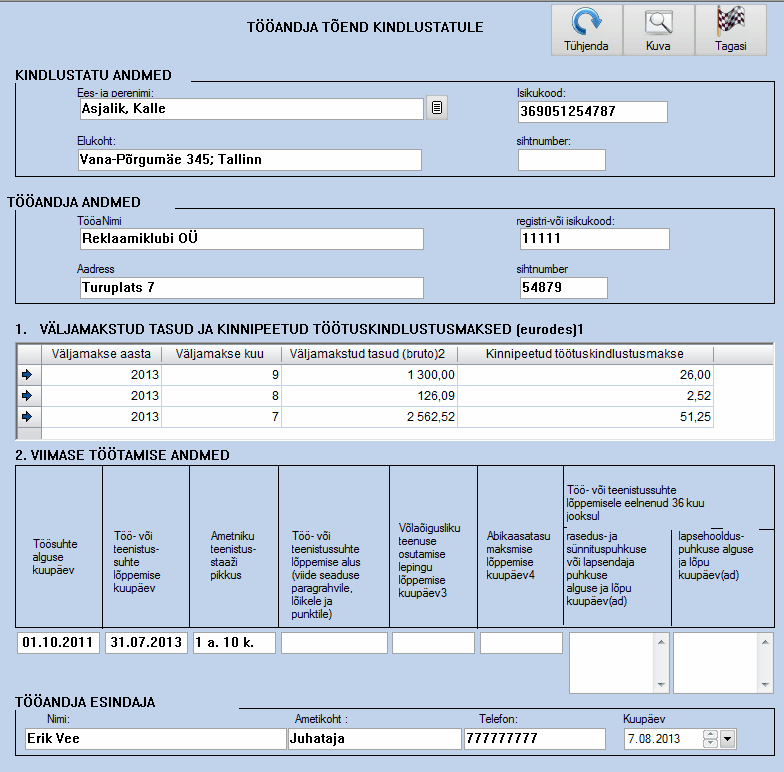Viewport: 784px width, 772px height.
Task: Edit the Ametikoht field Juhataja
Action: coord(374,738)
